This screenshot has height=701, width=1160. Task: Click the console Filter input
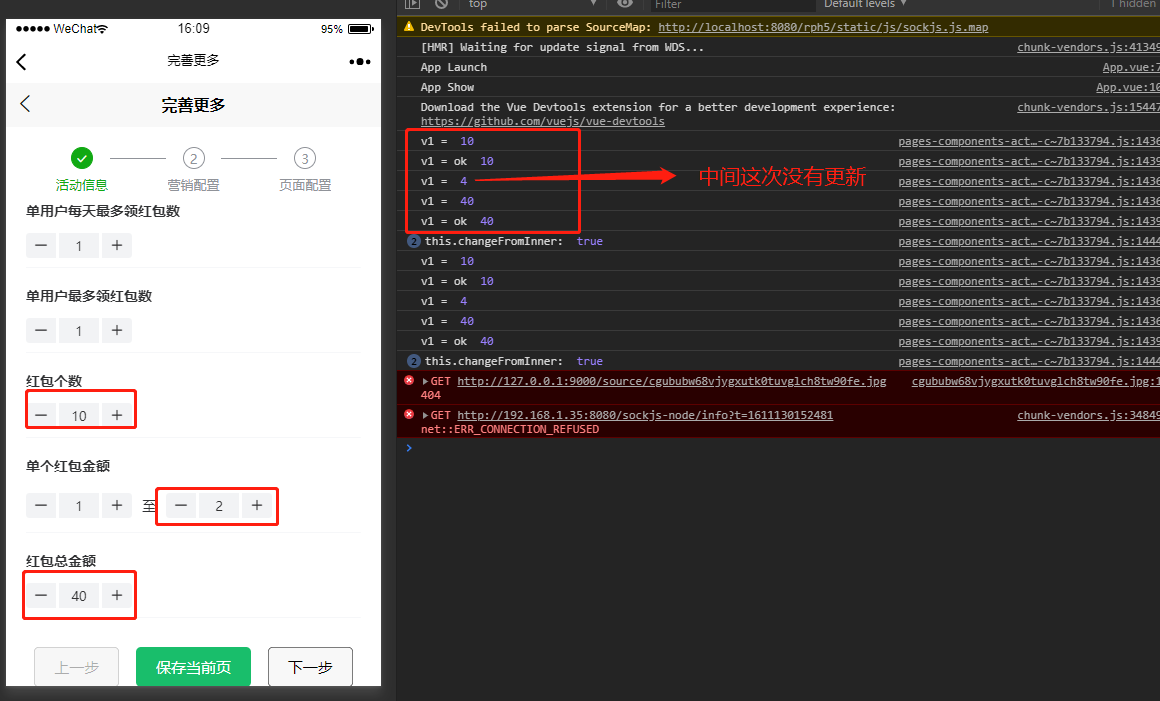(731, 4)
